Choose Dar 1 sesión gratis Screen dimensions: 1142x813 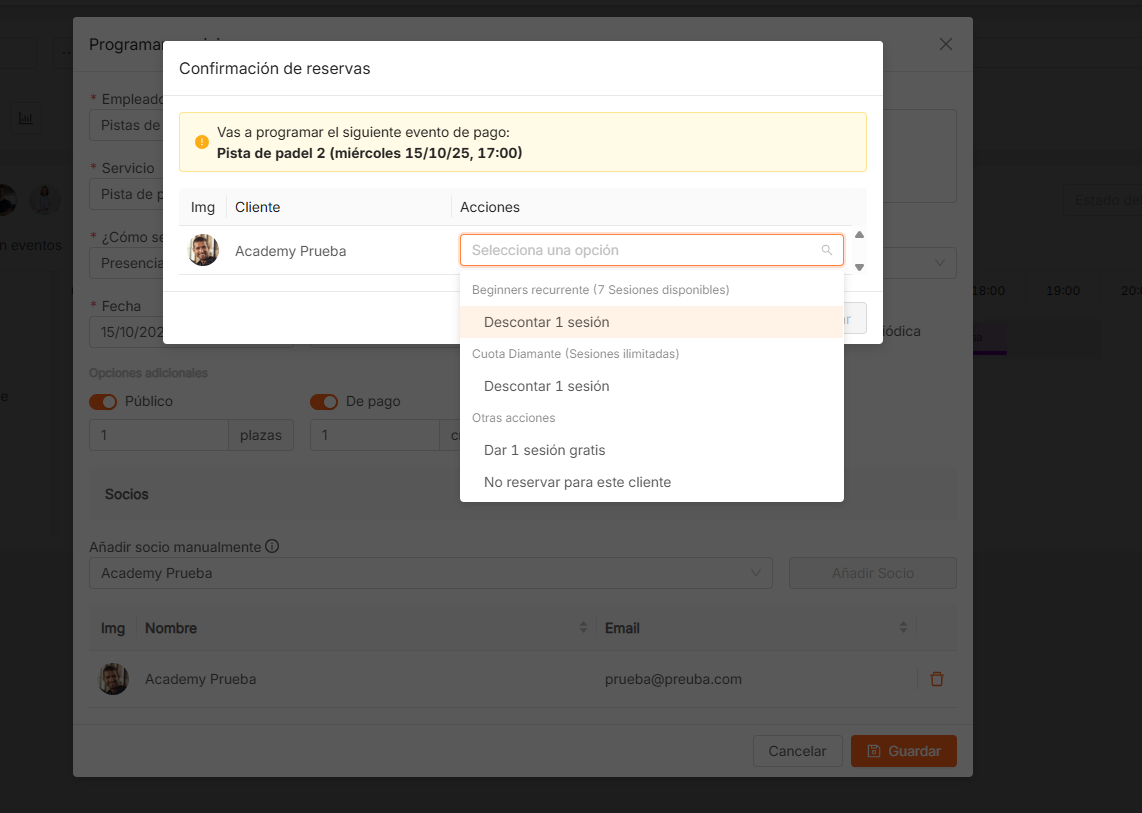coord(544,450)
